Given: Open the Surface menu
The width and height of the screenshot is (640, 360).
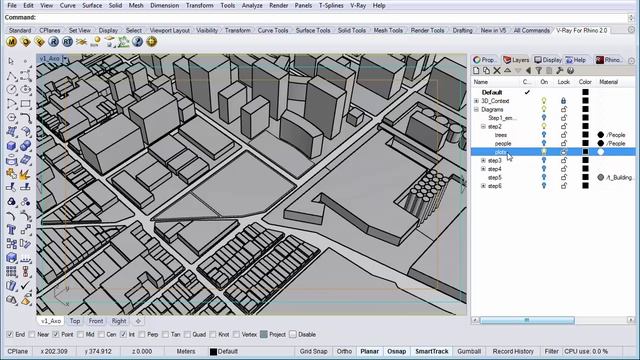Looking at the screenshot, I should coord(92,5).
